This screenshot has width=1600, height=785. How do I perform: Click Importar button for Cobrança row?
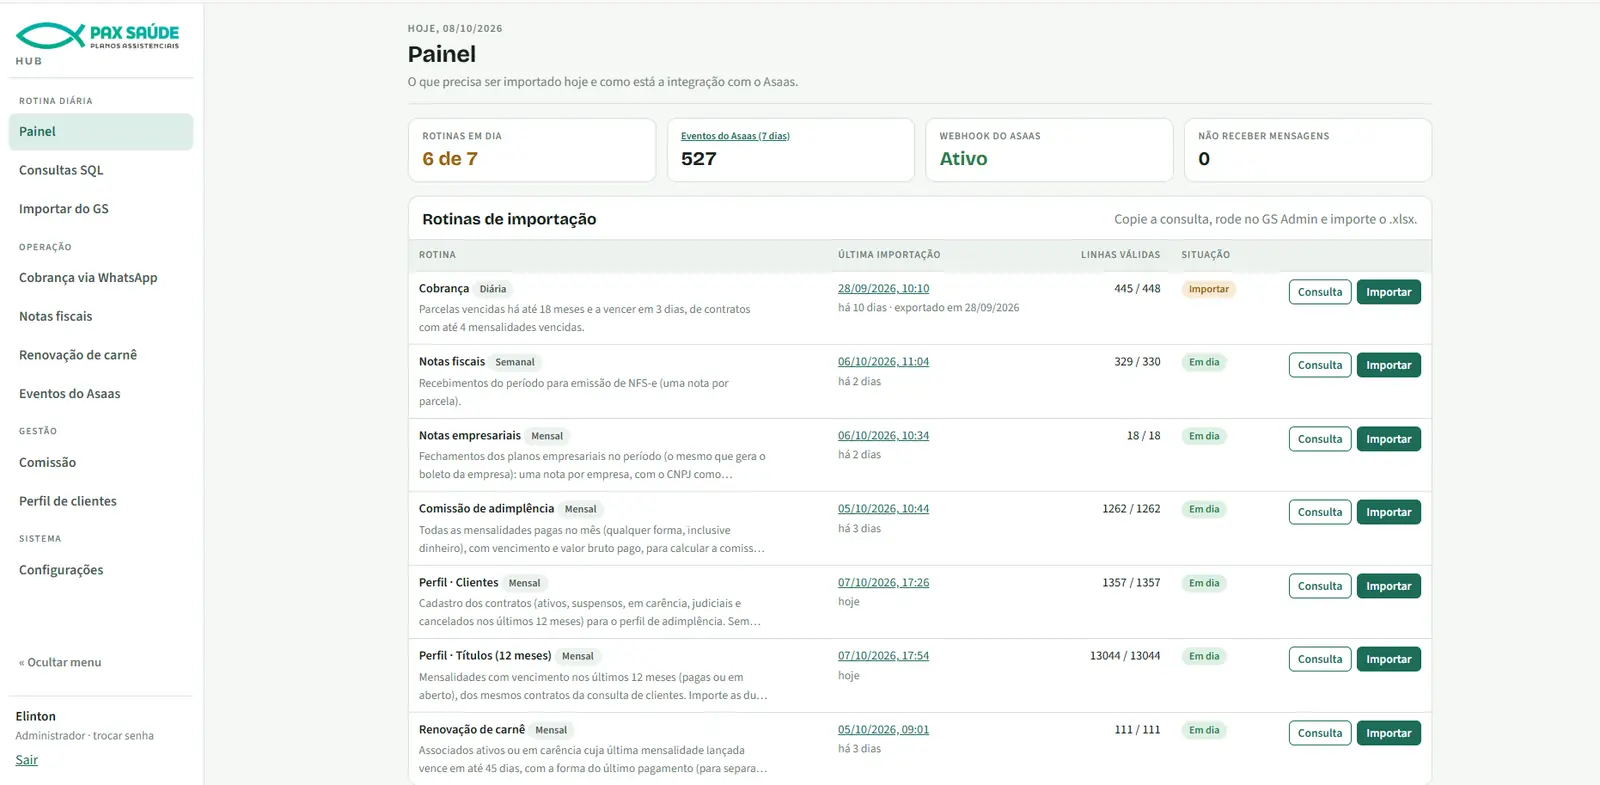[x=1389, y=292]
